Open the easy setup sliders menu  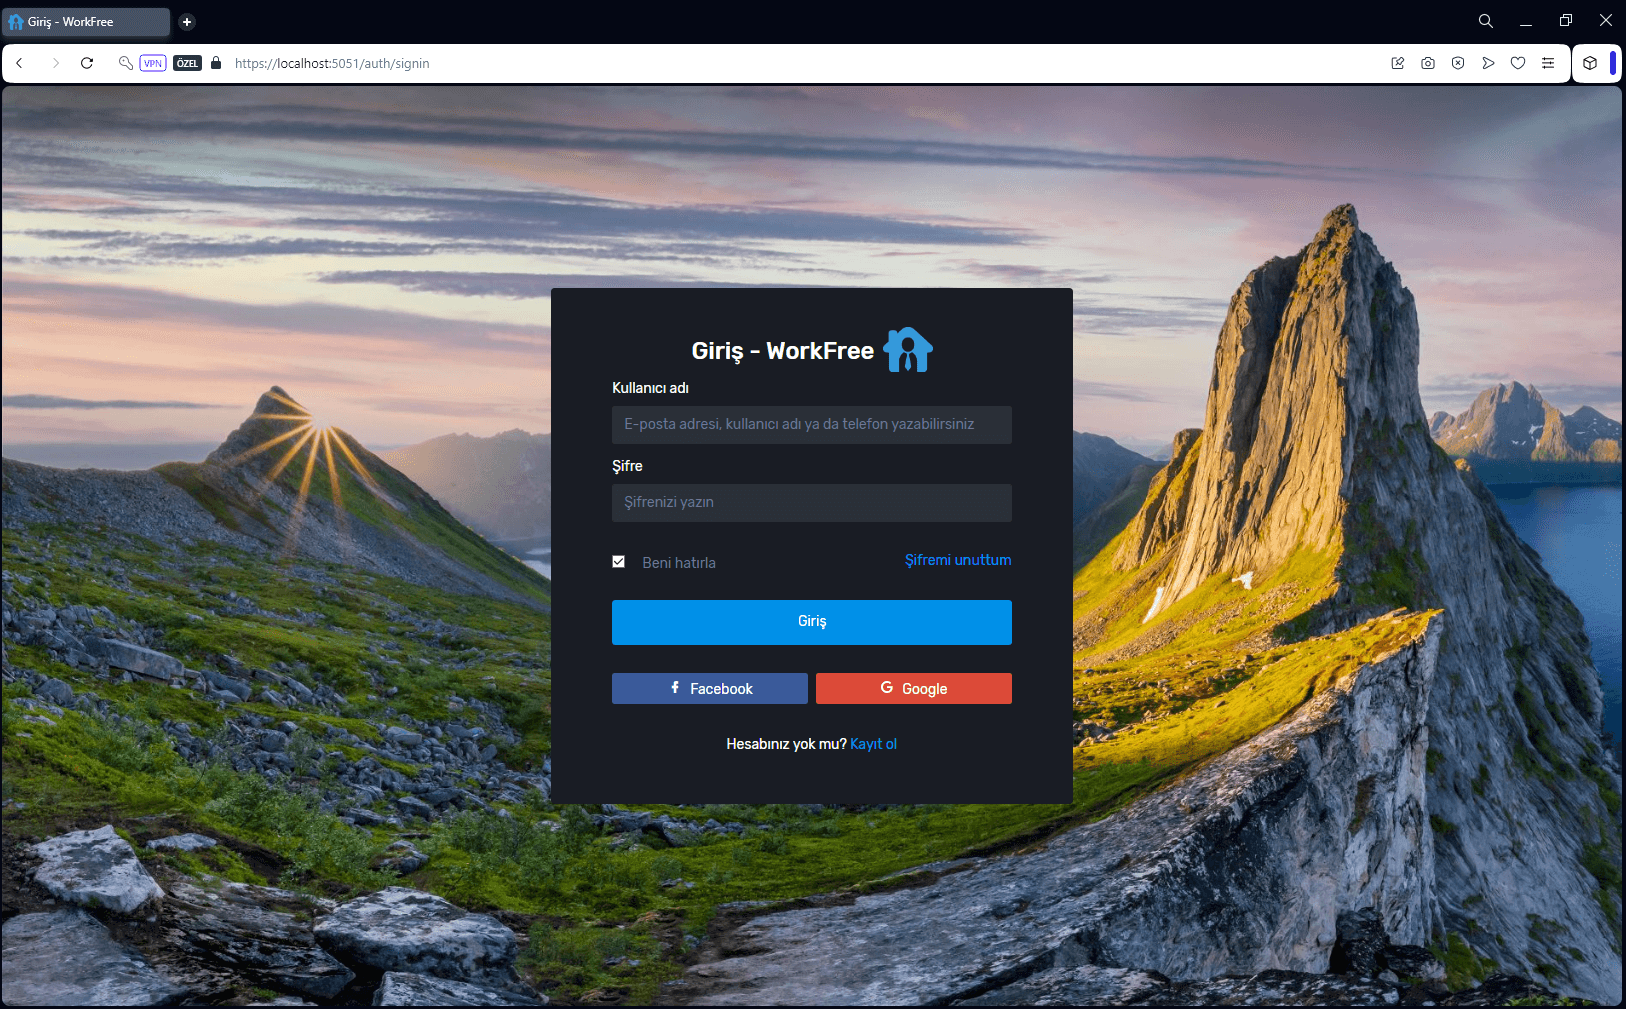coord(1548,63)
